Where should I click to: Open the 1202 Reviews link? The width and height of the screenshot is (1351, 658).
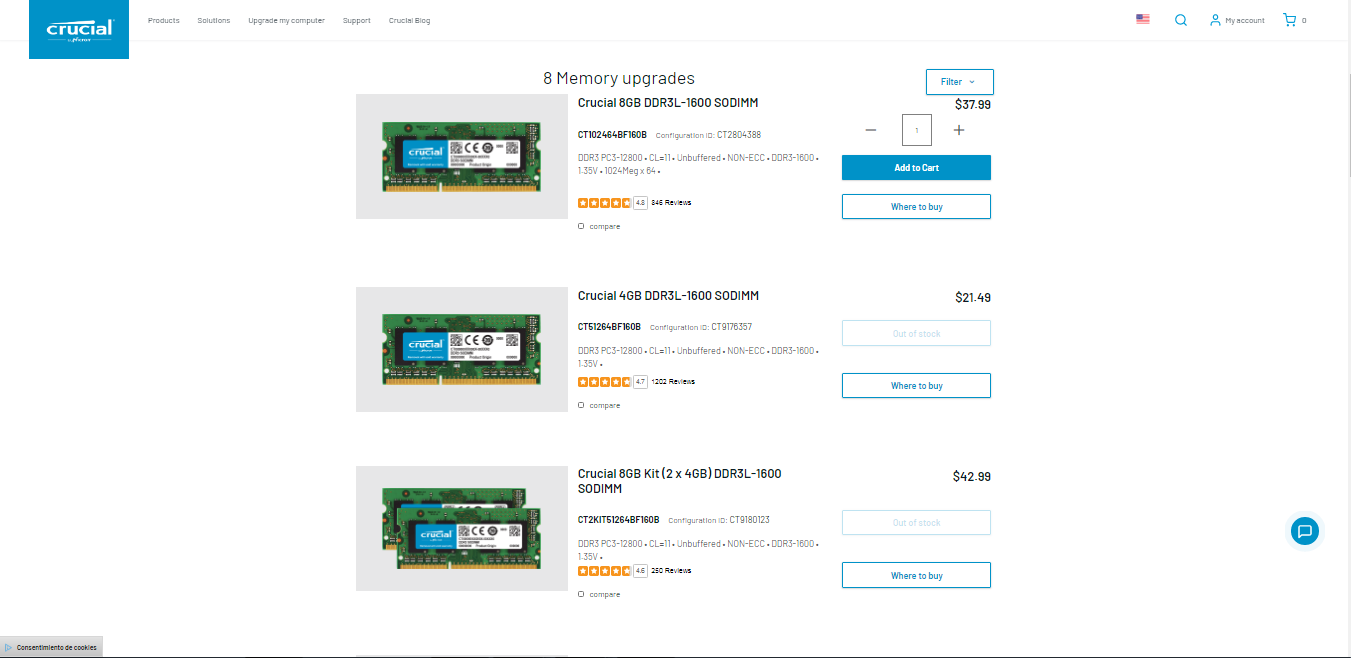click(673, 382)
